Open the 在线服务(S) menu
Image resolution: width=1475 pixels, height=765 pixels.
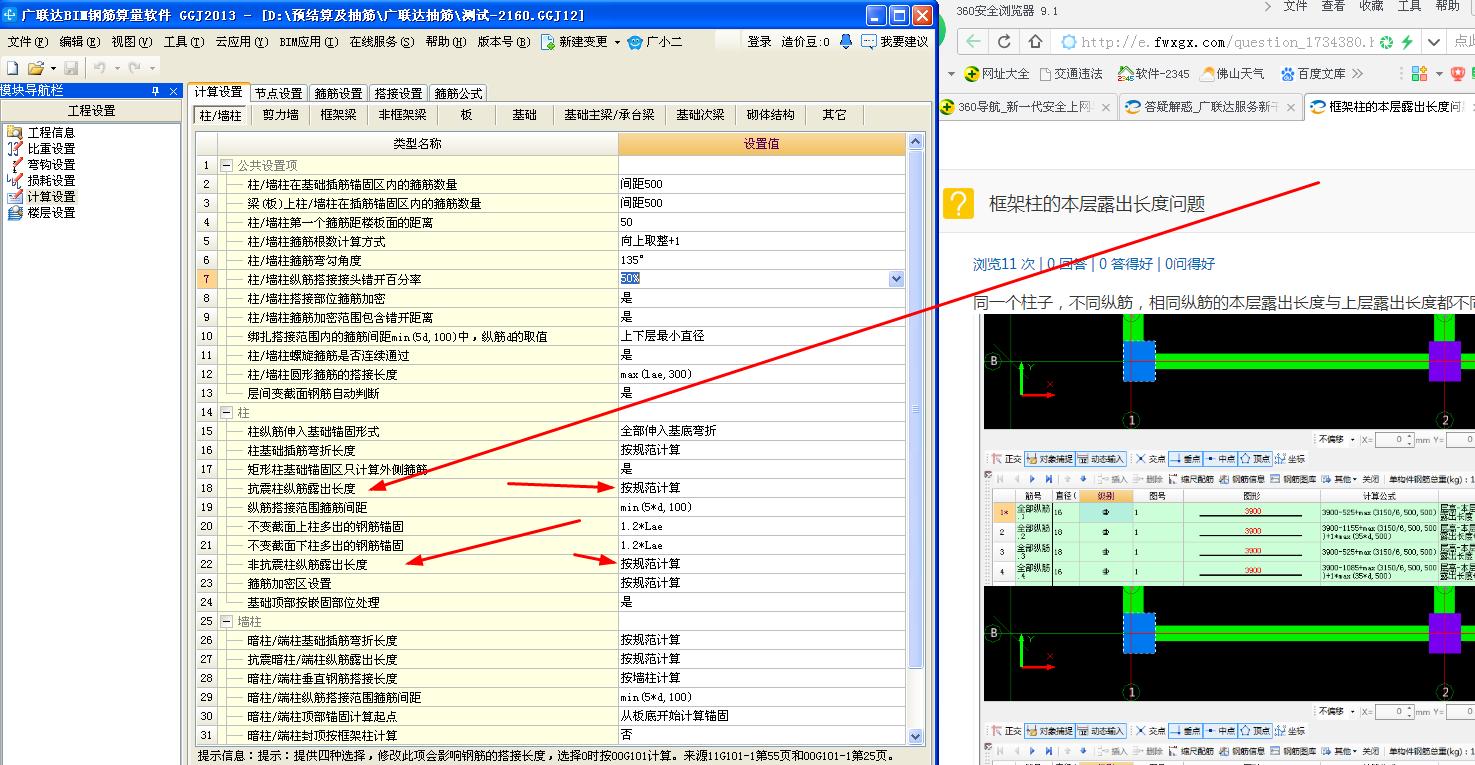pos(382,42)
